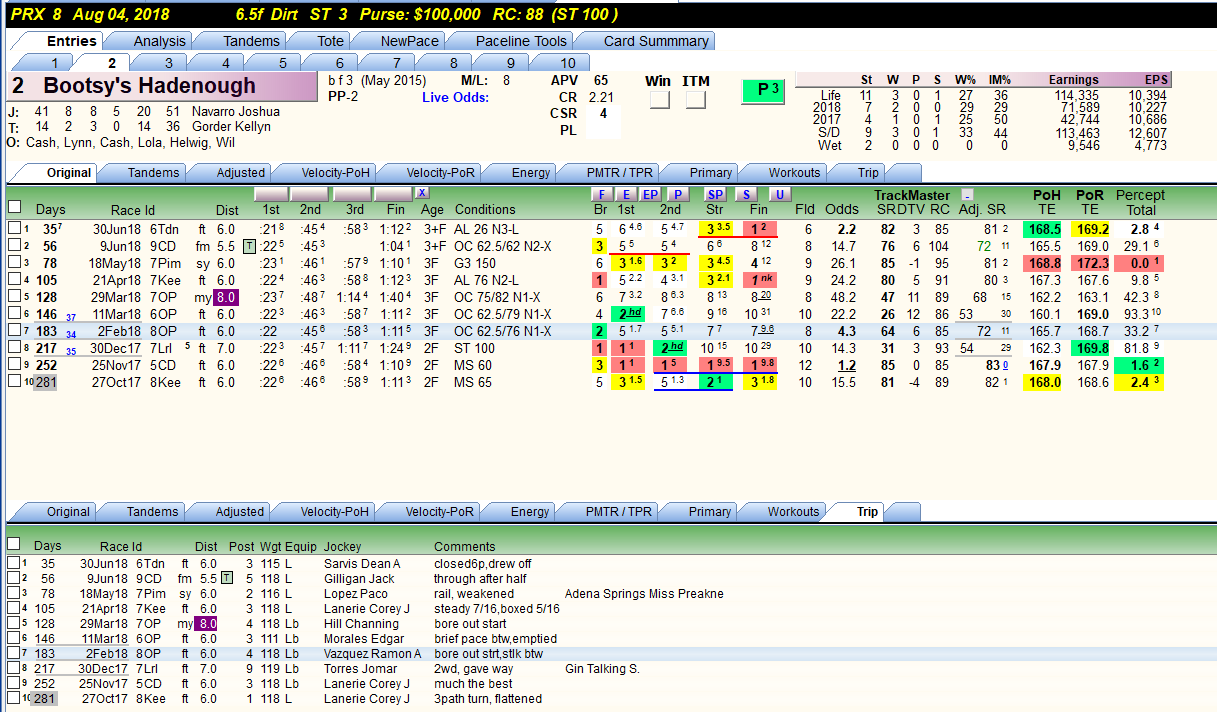Click the S running-style button
This screenshot has height=712, width=1217.
pyautogui.click(x=746, y=194)
